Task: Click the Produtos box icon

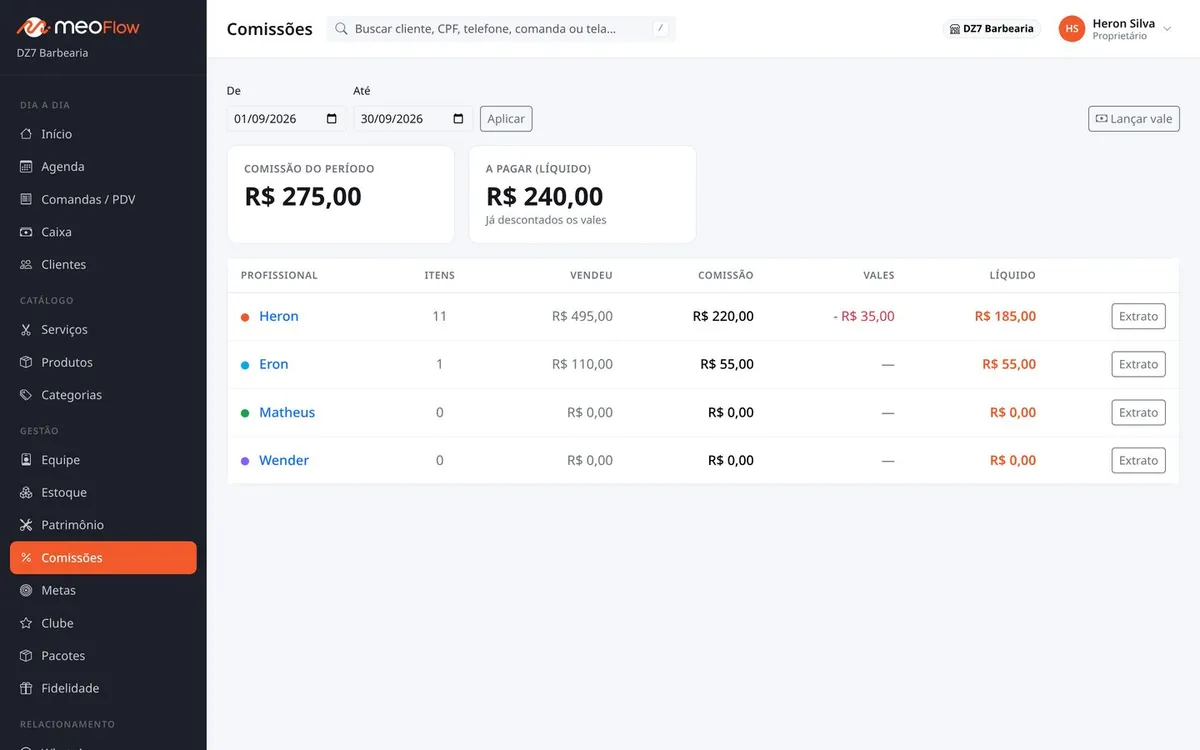Action: [x=26, y=362]
